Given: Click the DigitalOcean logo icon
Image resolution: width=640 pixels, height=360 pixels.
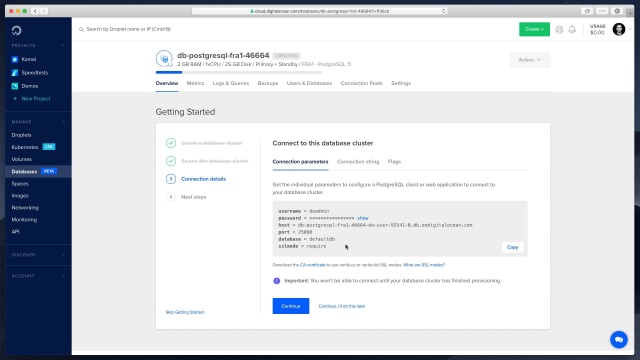Looking at the screenshot, I should [x=16, y=31].
